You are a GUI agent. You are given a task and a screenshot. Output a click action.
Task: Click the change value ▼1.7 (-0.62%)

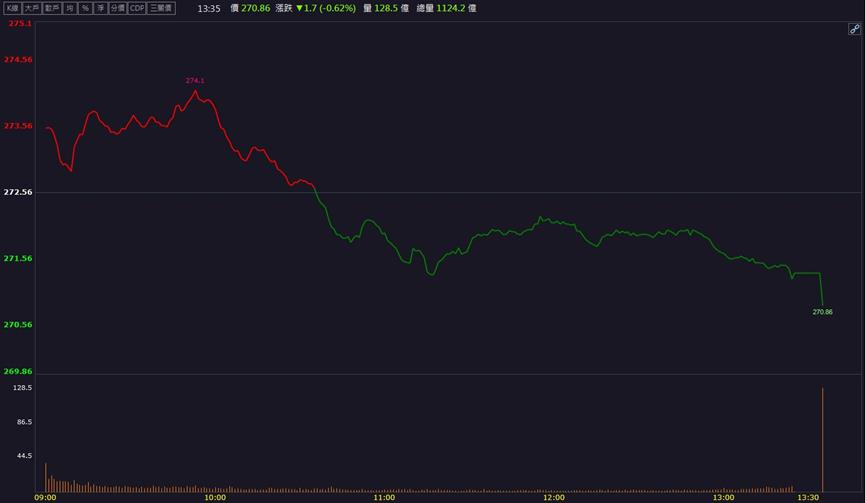[326, 8]
